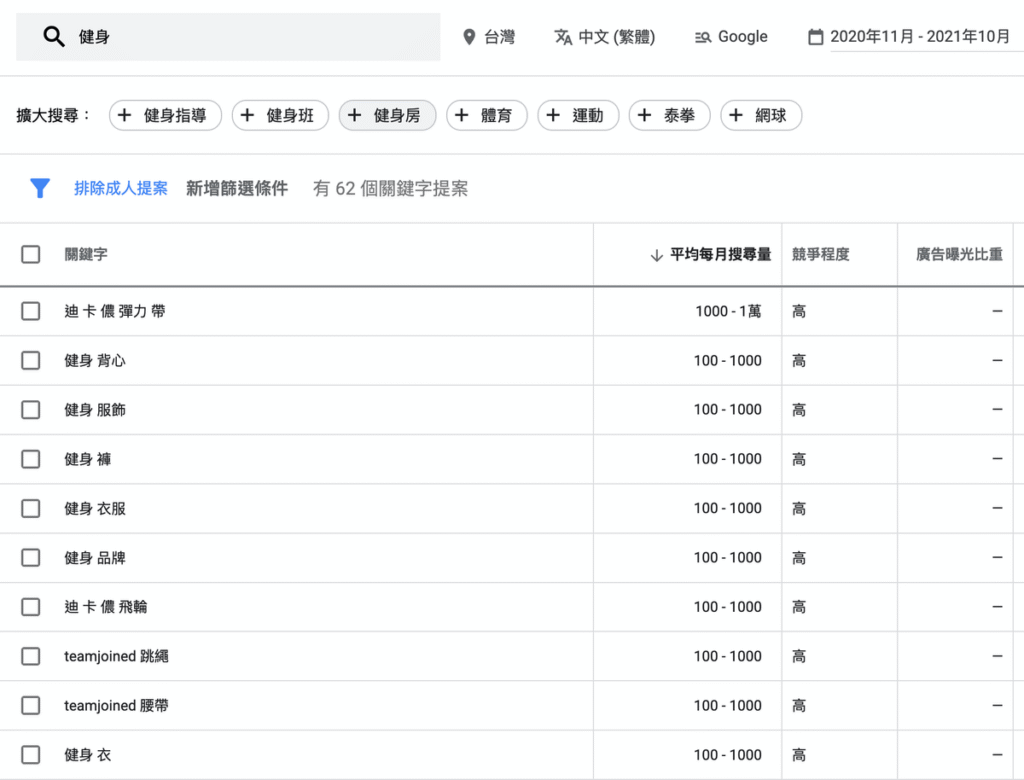Sort by the 競爭程度 column header
The width and height of the screenshot is (1024, 780).
click(x=820, y=254)
